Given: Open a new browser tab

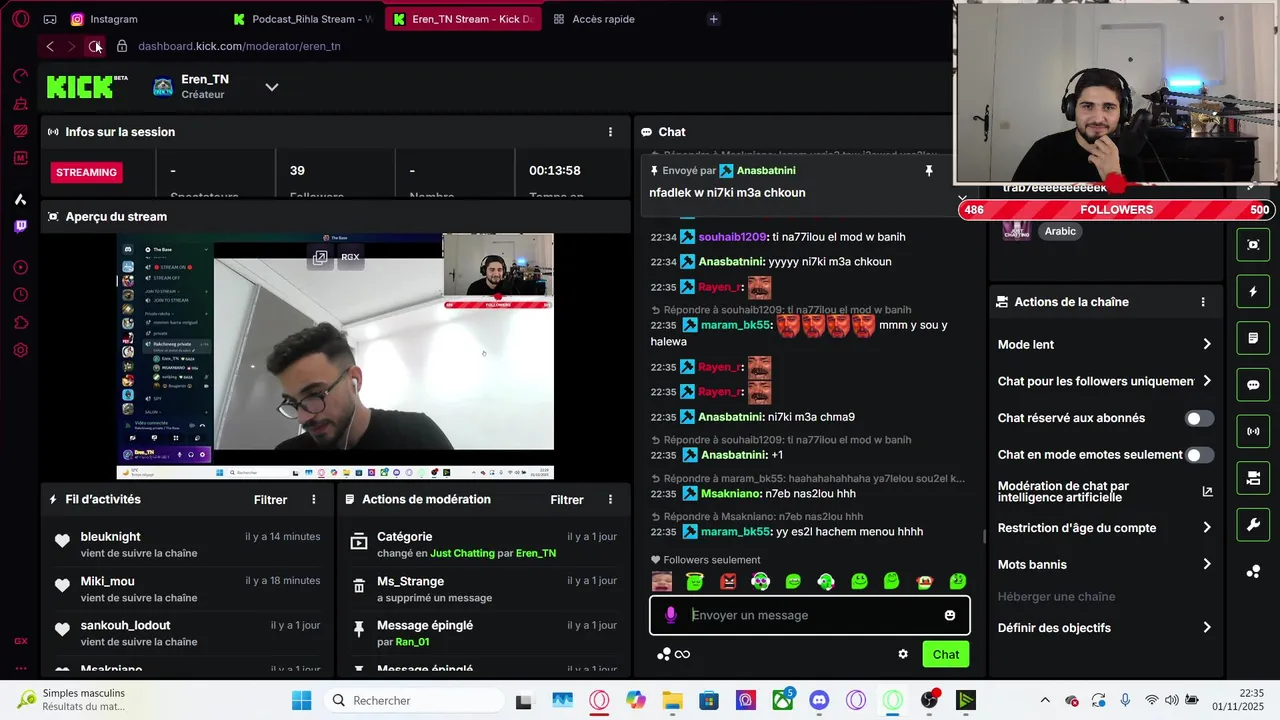Looking at the screenshot, I should 713,19.
